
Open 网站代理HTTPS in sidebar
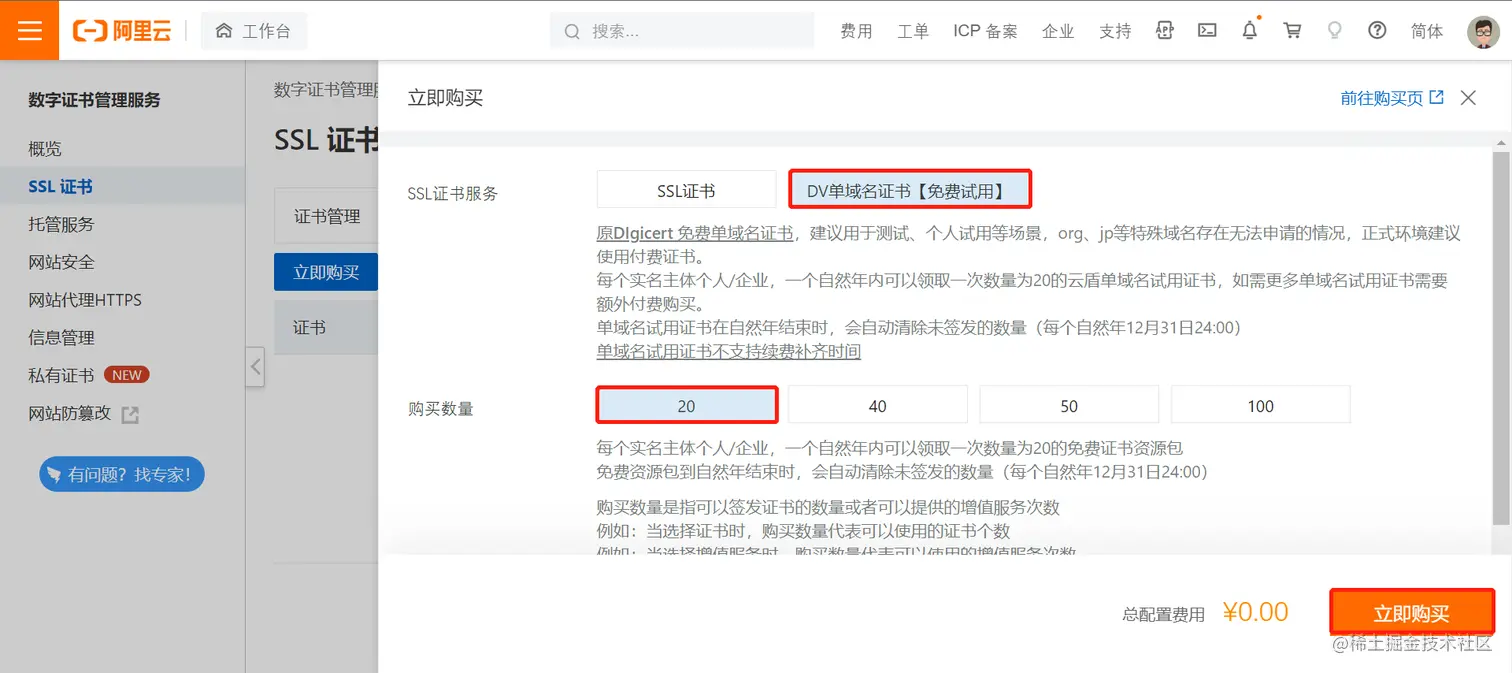[85, 300]
